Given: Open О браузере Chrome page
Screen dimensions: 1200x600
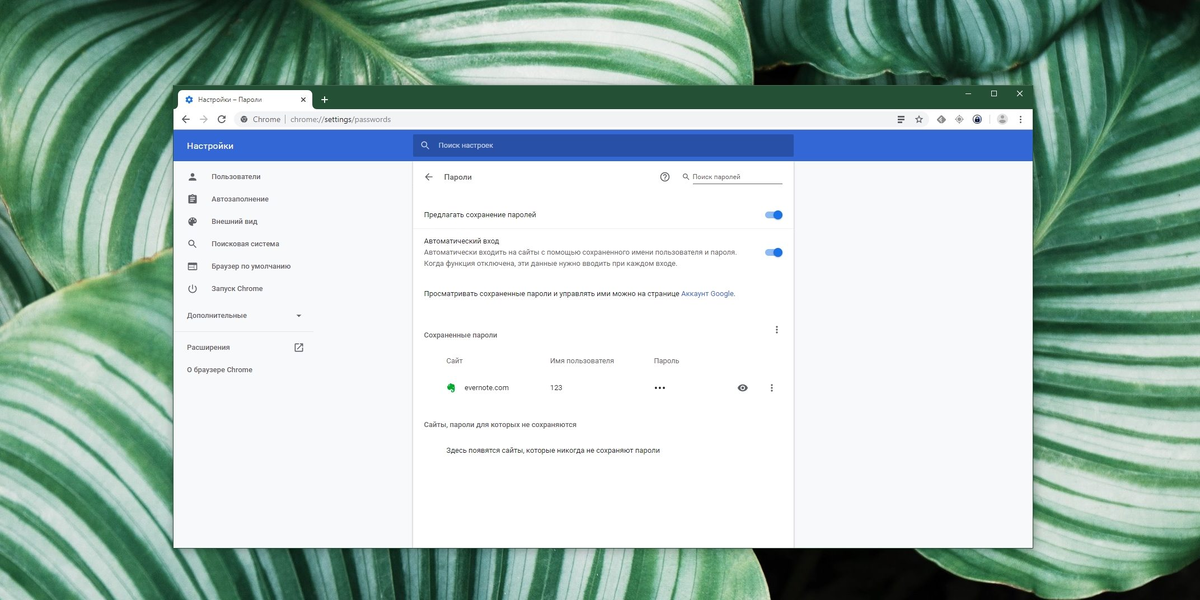Looking at the screenshot, I should point(220,370).
